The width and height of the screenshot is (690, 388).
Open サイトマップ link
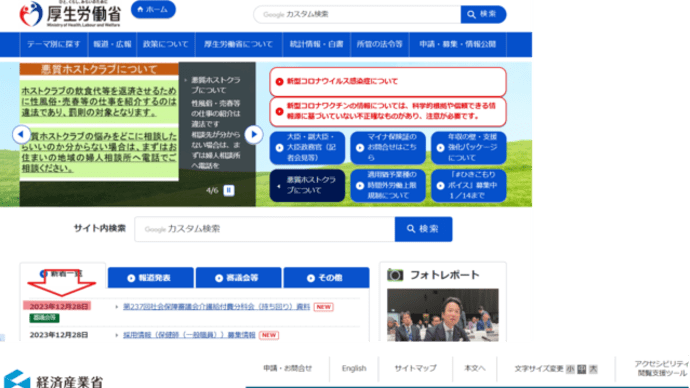[415, 368]
